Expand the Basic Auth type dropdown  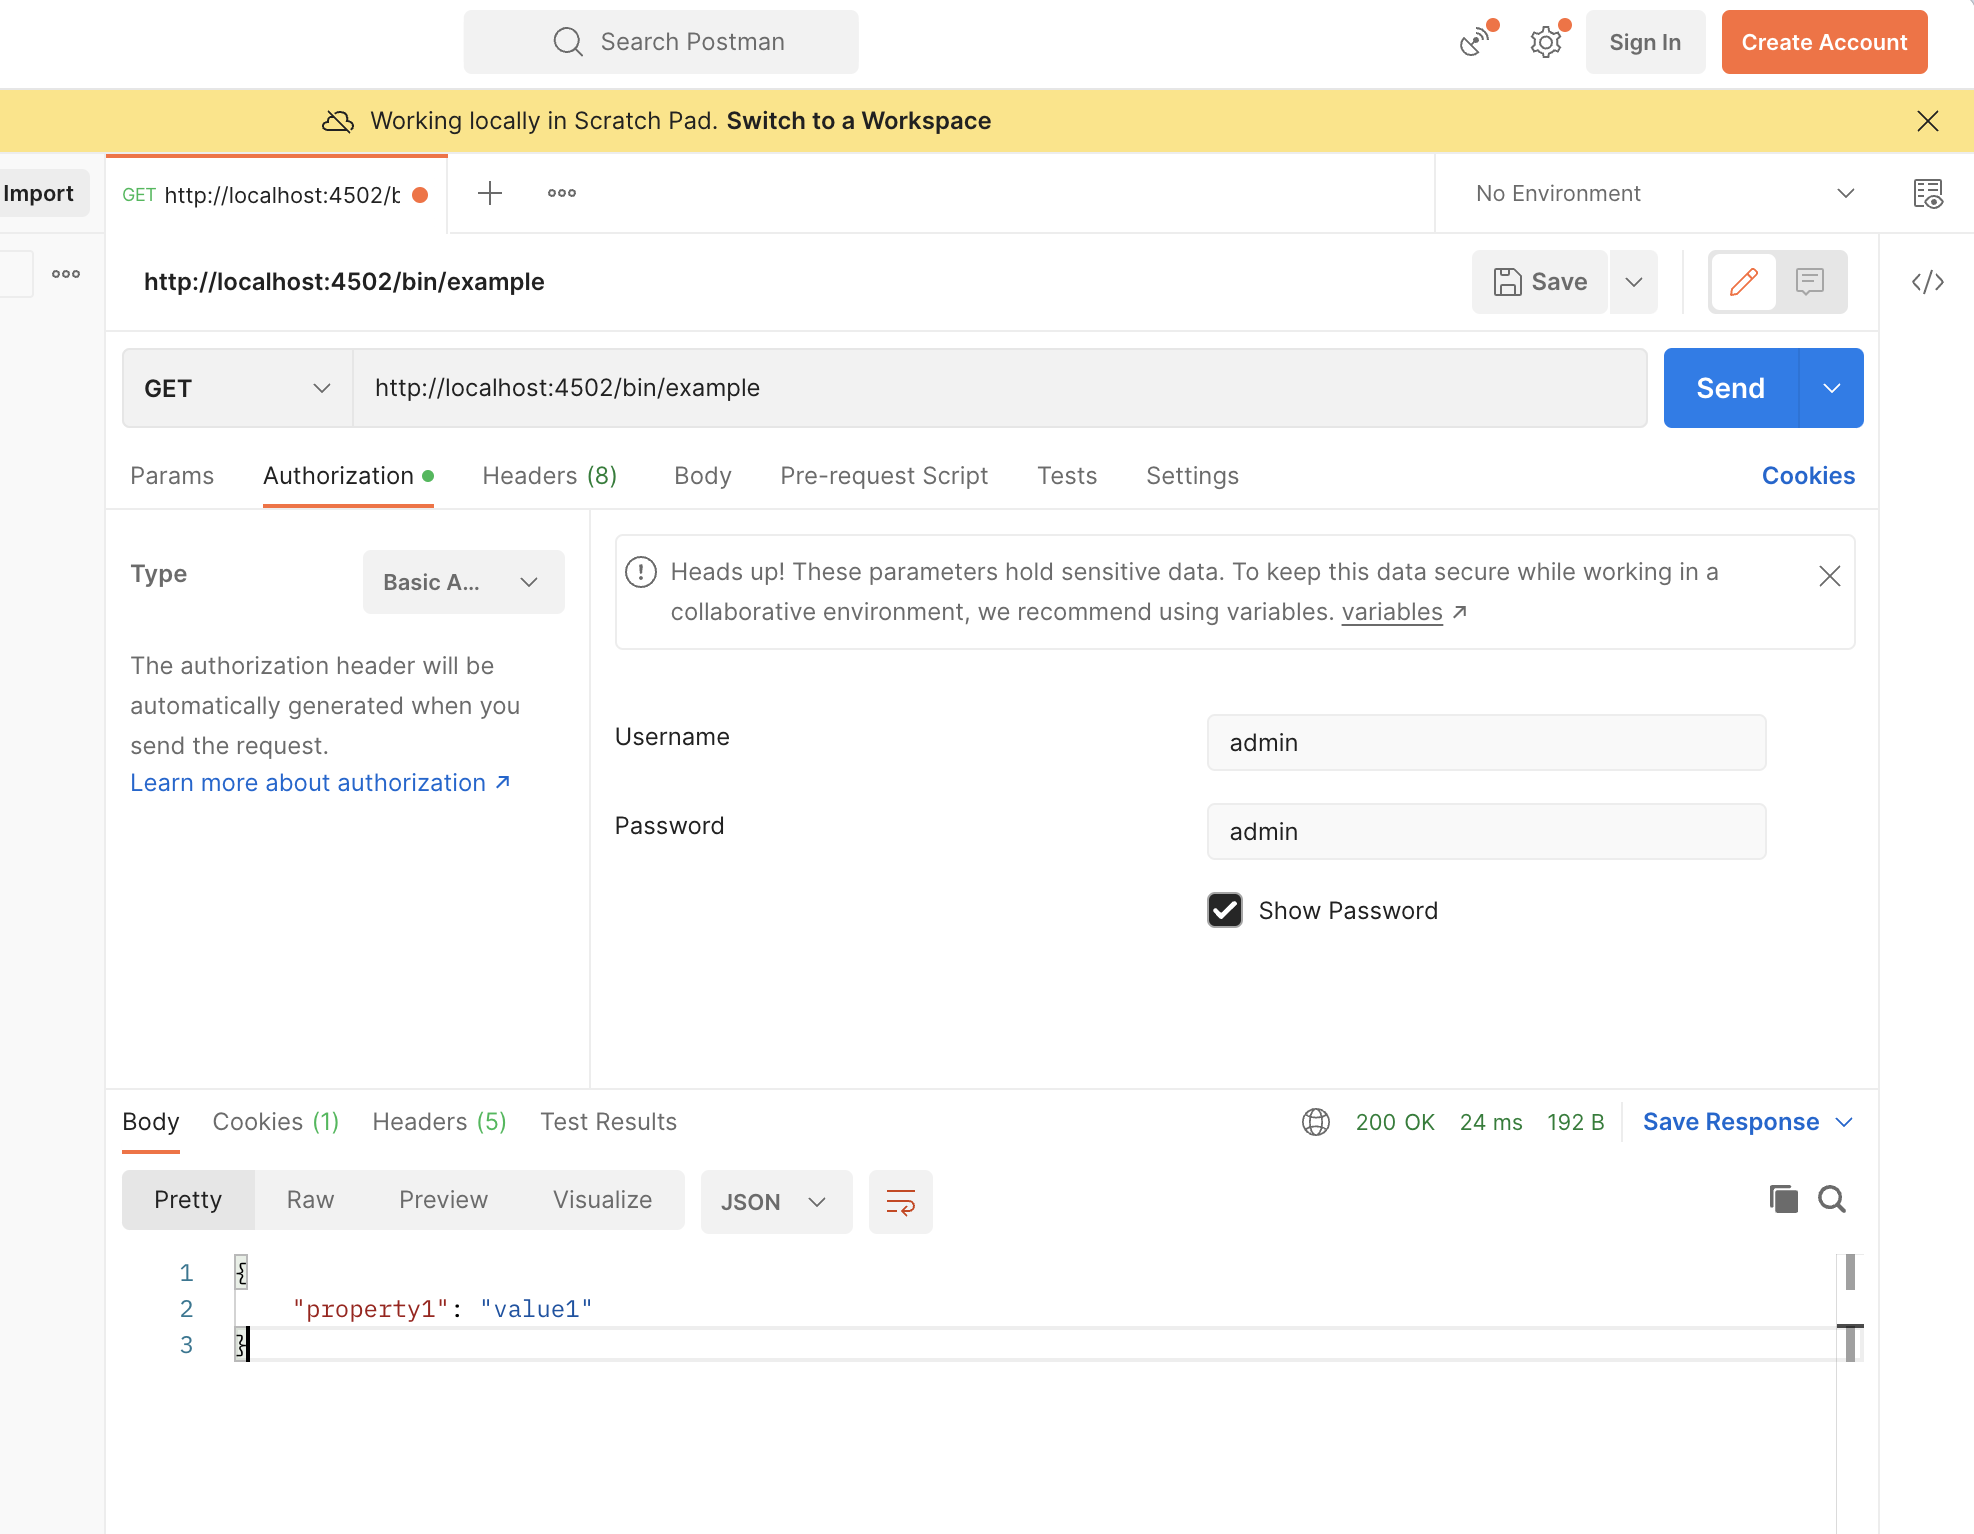[463, 582]
